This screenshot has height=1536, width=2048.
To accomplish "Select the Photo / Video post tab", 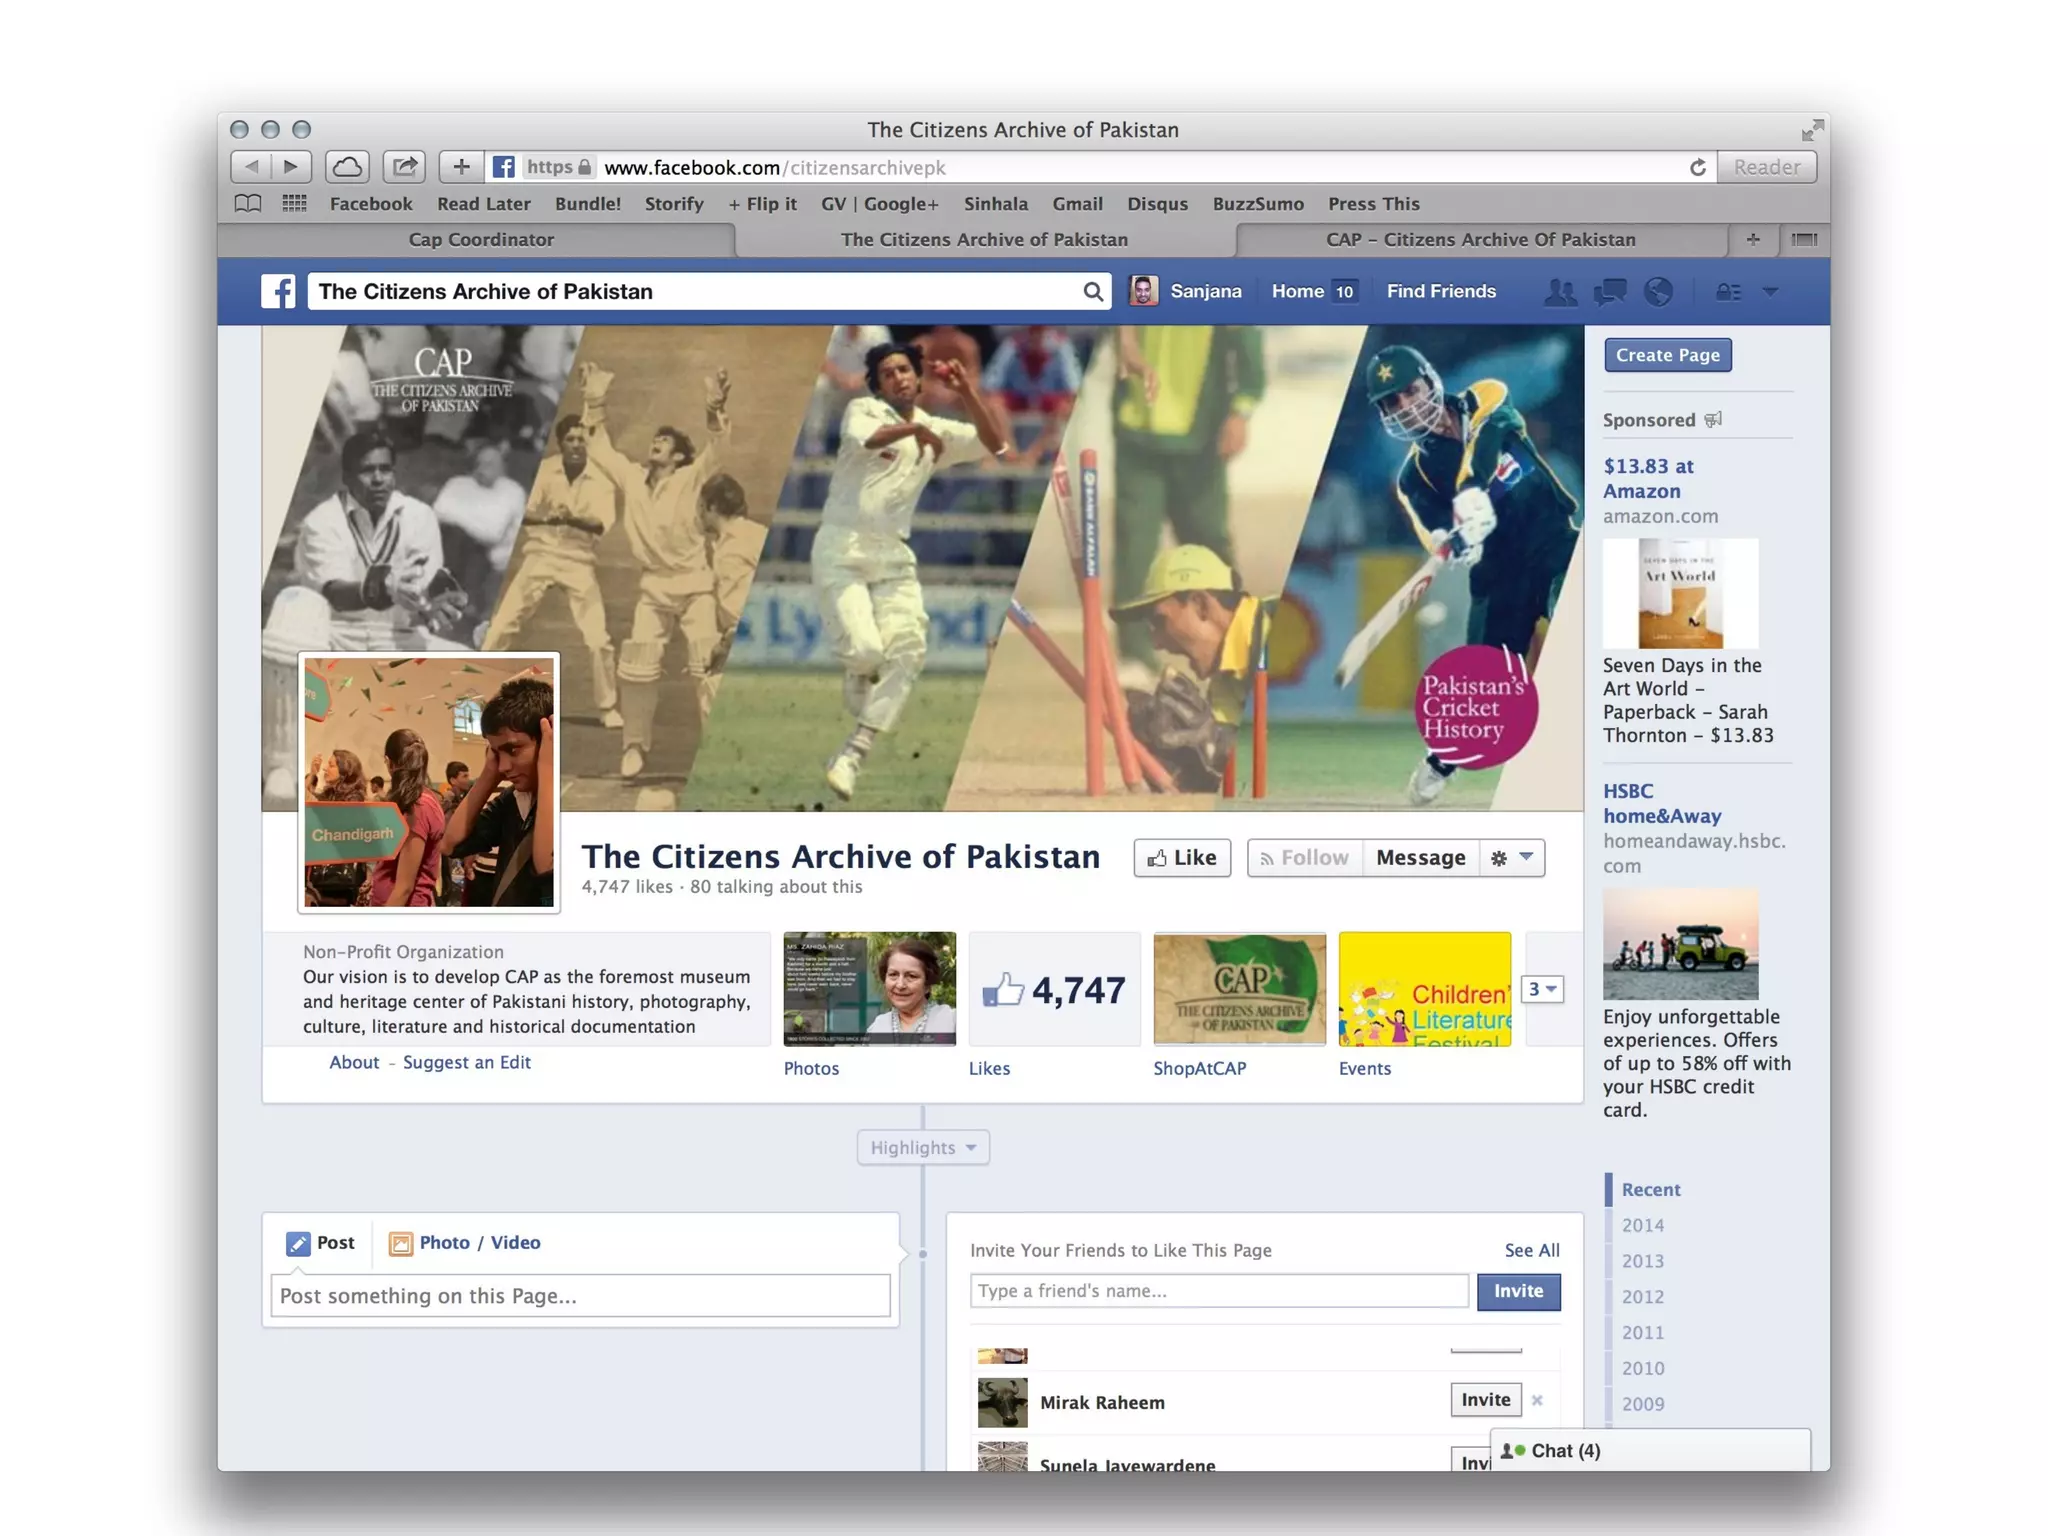I will point(465,1243).
